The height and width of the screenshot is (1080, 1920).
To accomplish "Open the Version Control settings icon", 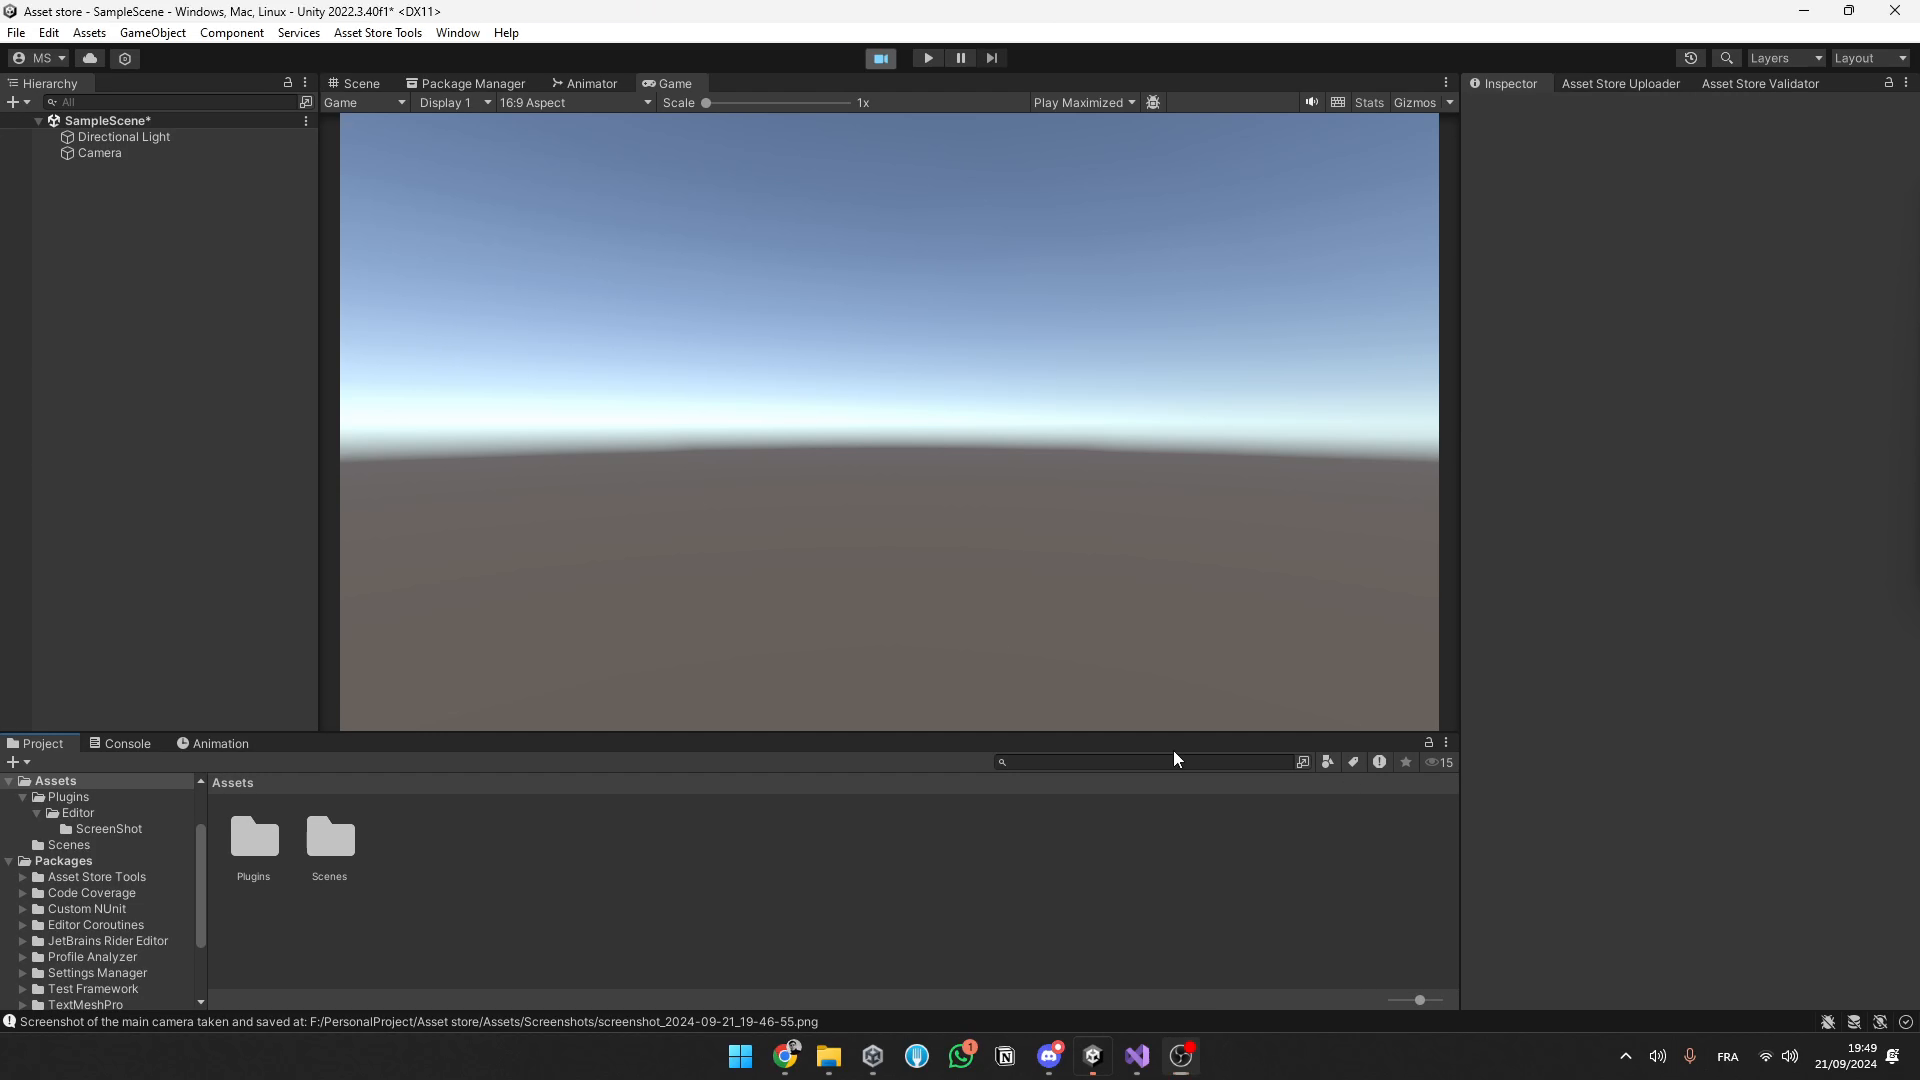I will pyautogui.click(x=125, y=58).
